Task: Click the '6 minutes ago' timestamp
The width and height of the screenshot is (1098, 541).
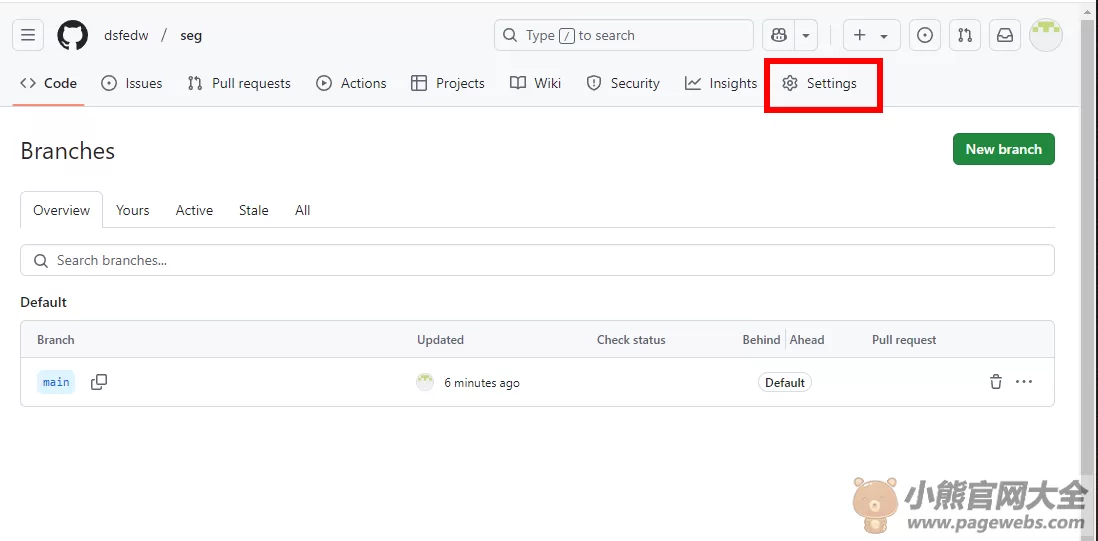Action: point(482,383)
